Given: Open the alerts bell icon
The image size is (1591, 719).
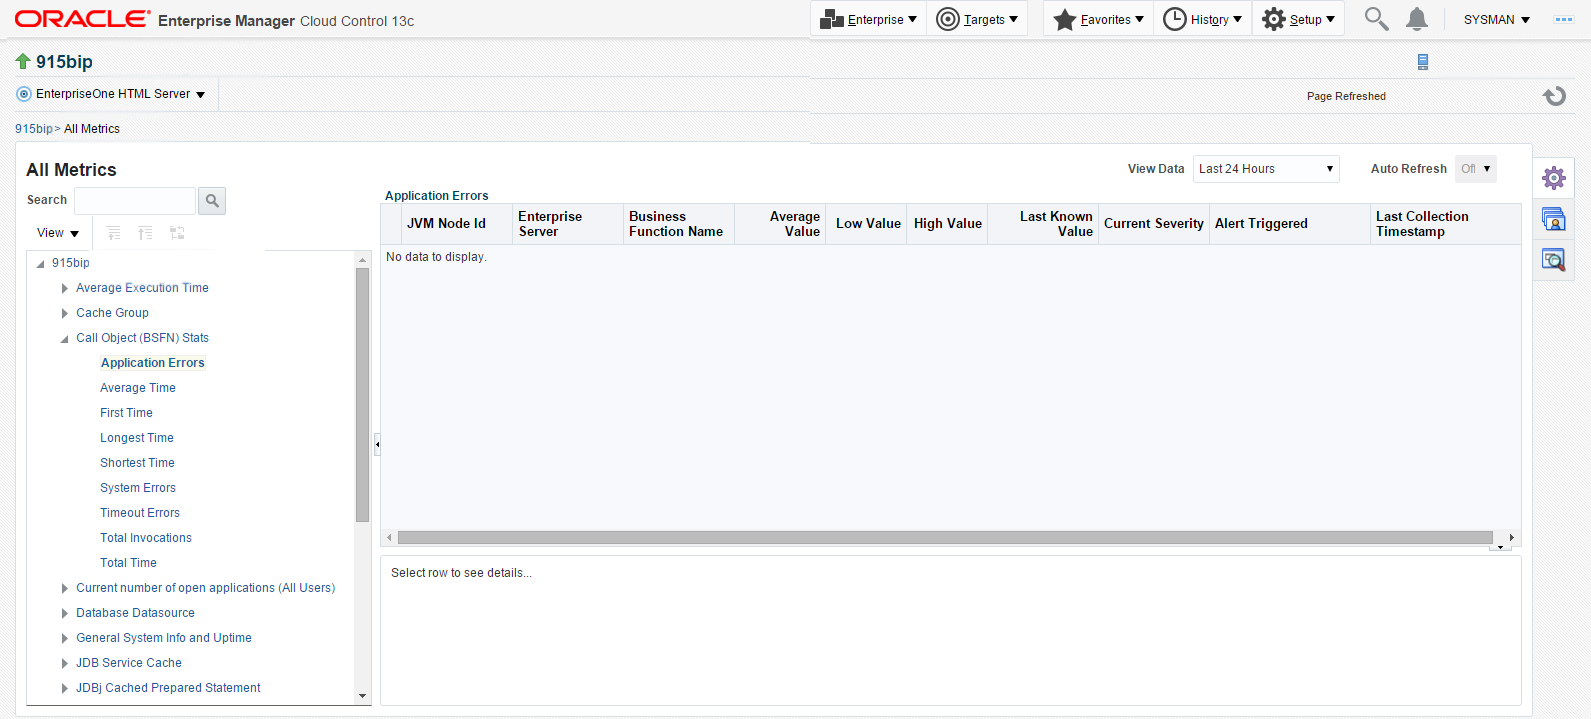Looking at the screenshot, I should (1417, 19).
